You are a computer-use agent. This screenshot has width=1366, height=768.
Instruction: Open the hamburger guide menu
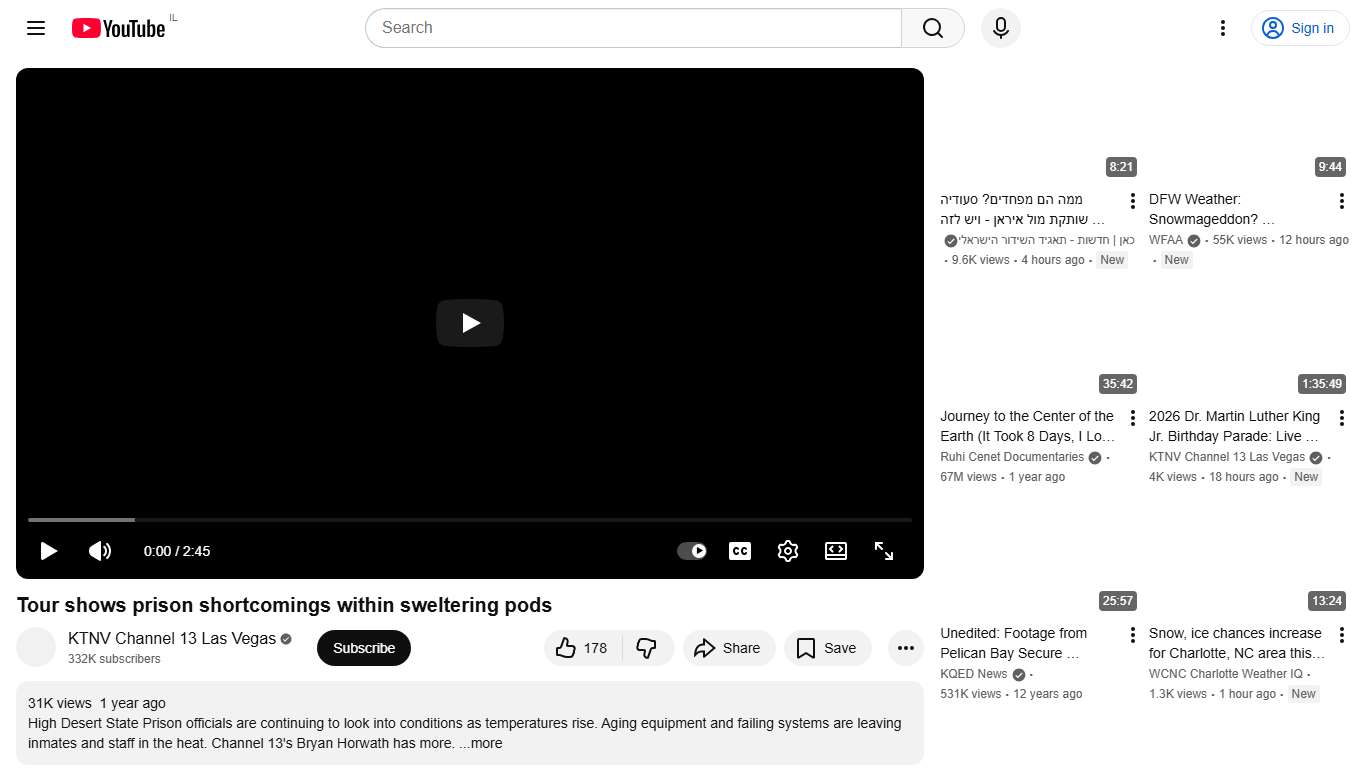(x=36, y=28)
